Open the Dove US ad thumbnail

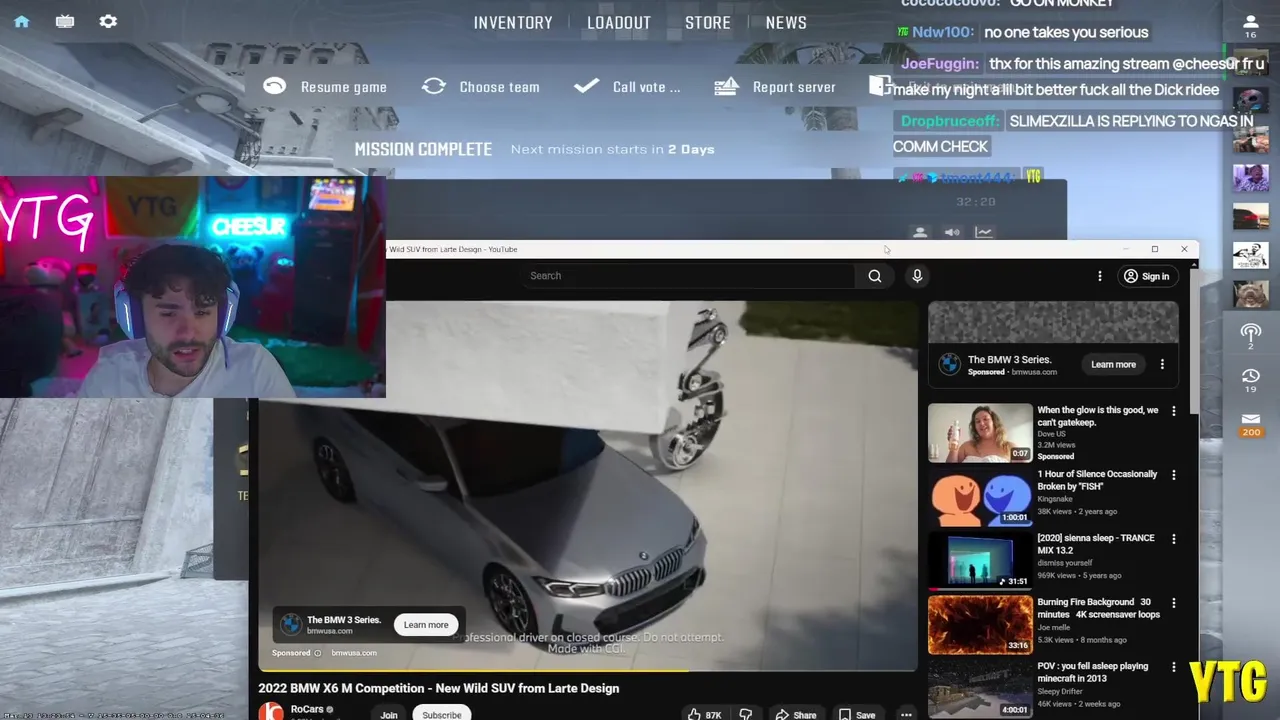click(x=980, y=432)
